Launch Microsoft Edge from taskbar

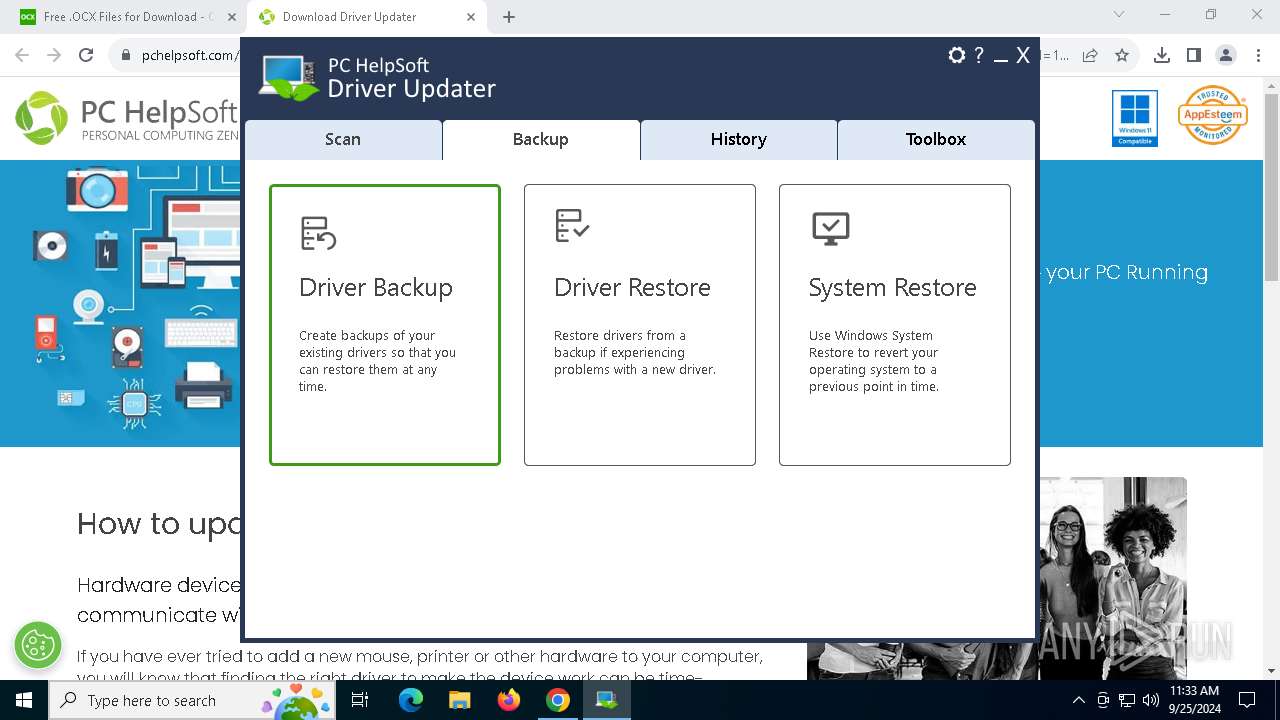[x=411, y=700]
